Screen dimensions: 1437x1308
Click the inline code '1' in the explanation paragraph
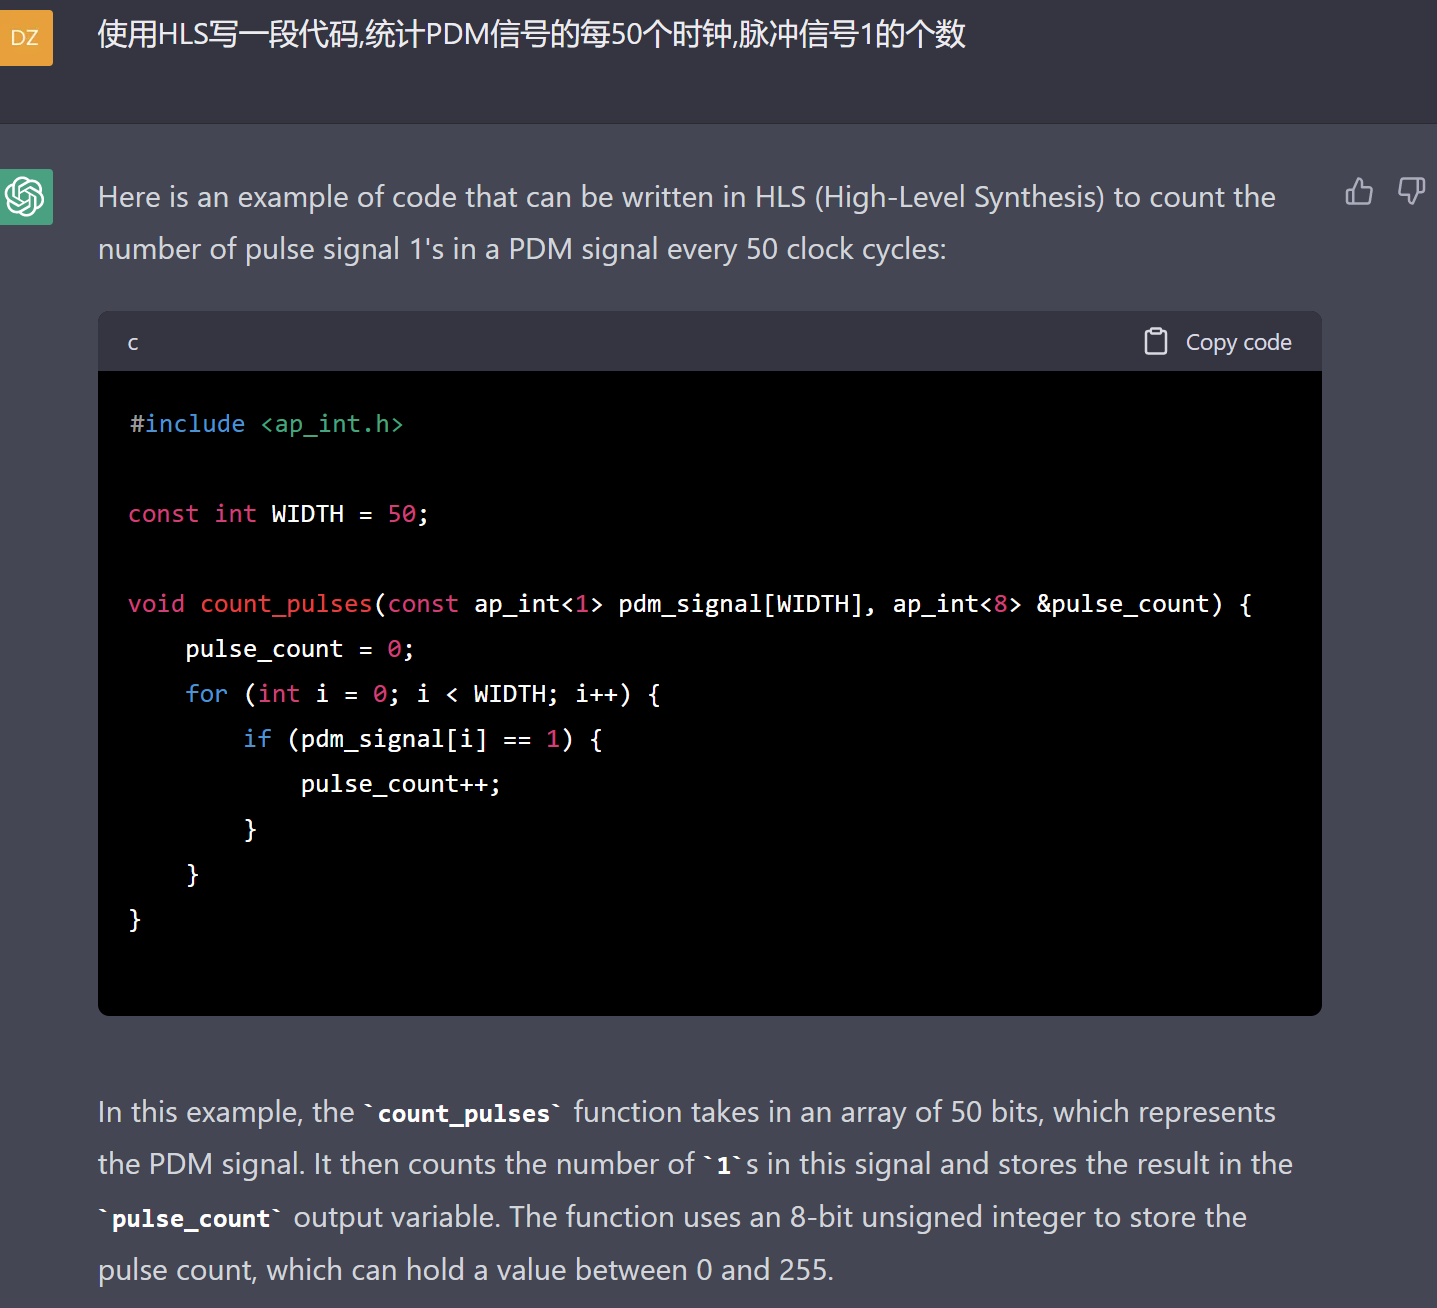[x=723, y=1165]
